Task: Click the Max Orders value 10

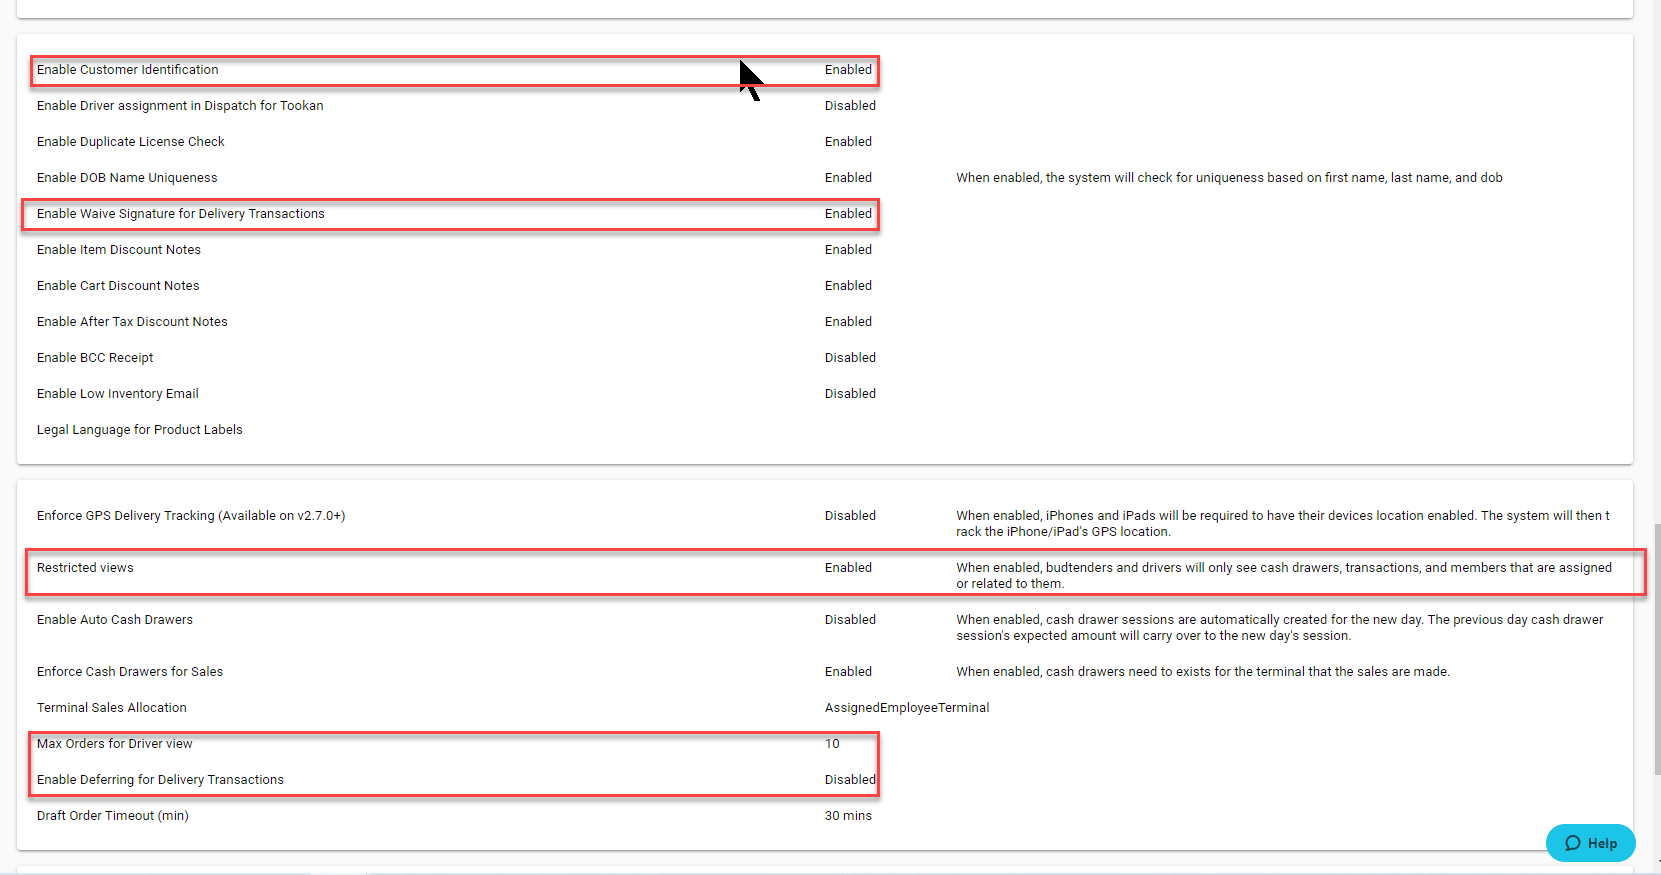Action: point(832,744)
